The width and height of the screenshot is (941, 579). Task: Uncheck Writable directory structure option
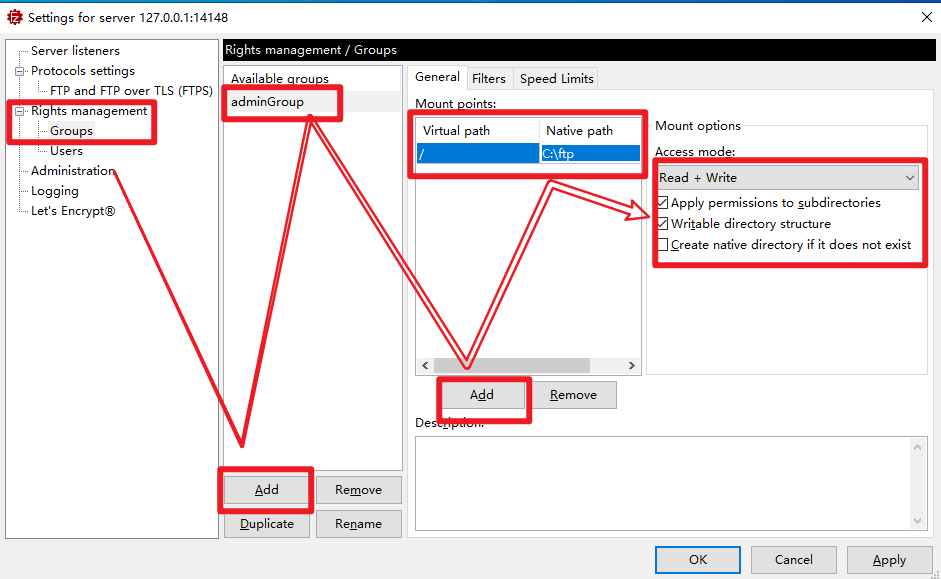click(x=663, y=224)
